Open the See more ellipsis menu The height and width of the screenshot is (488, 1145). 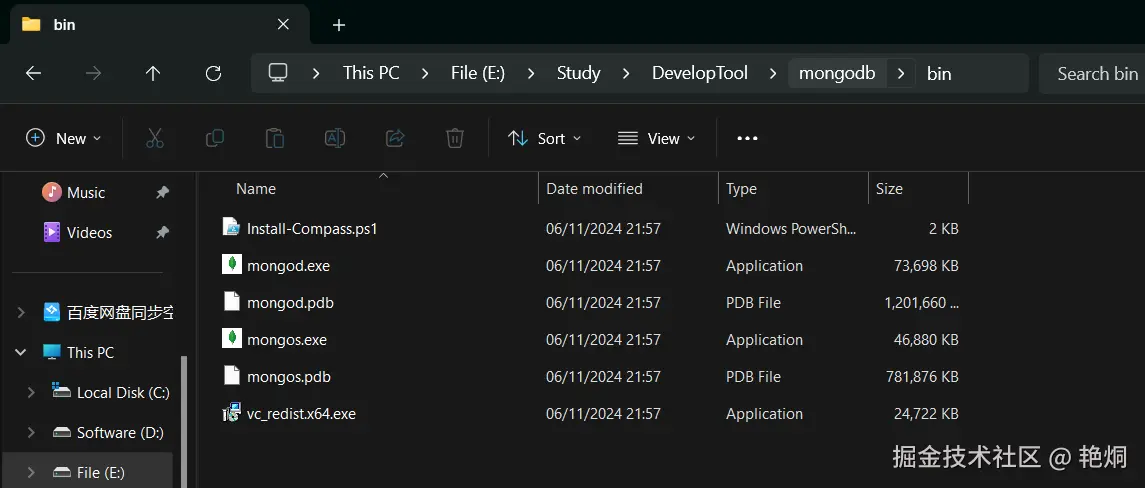pos(747,138)
